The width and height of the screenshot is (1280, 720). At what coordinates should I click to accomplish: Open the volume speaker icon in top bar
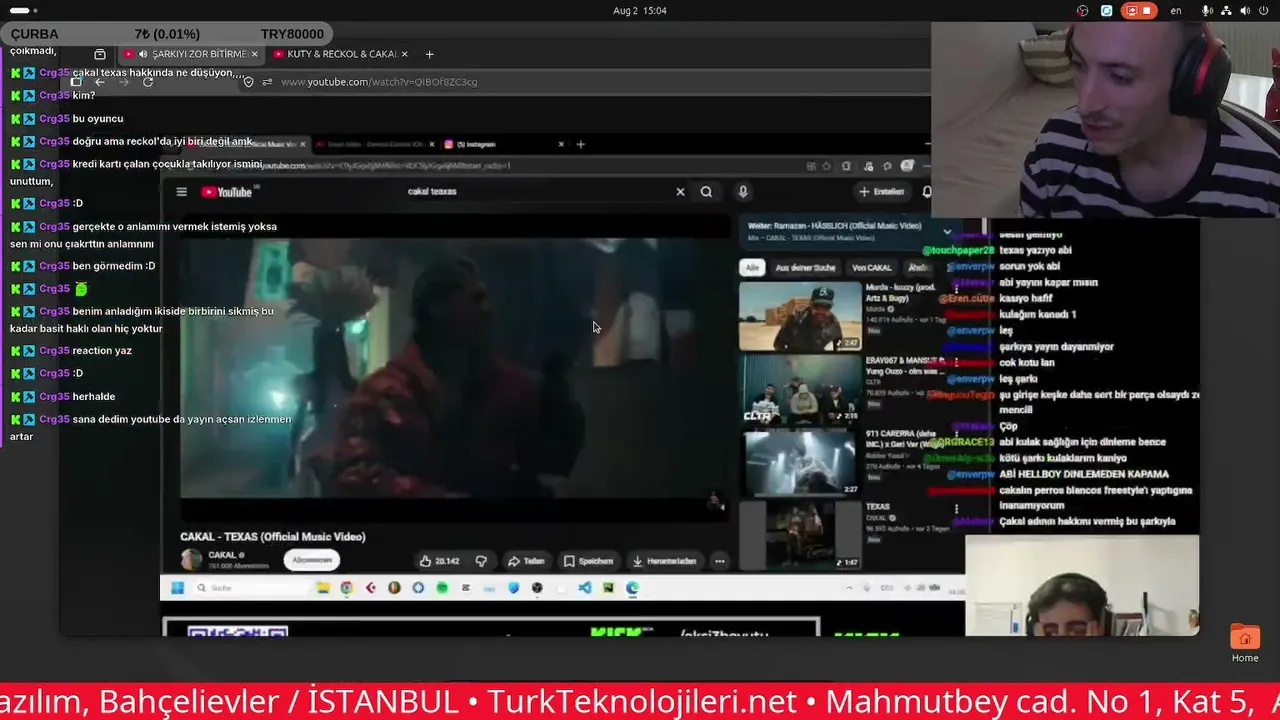(1245, 11)
